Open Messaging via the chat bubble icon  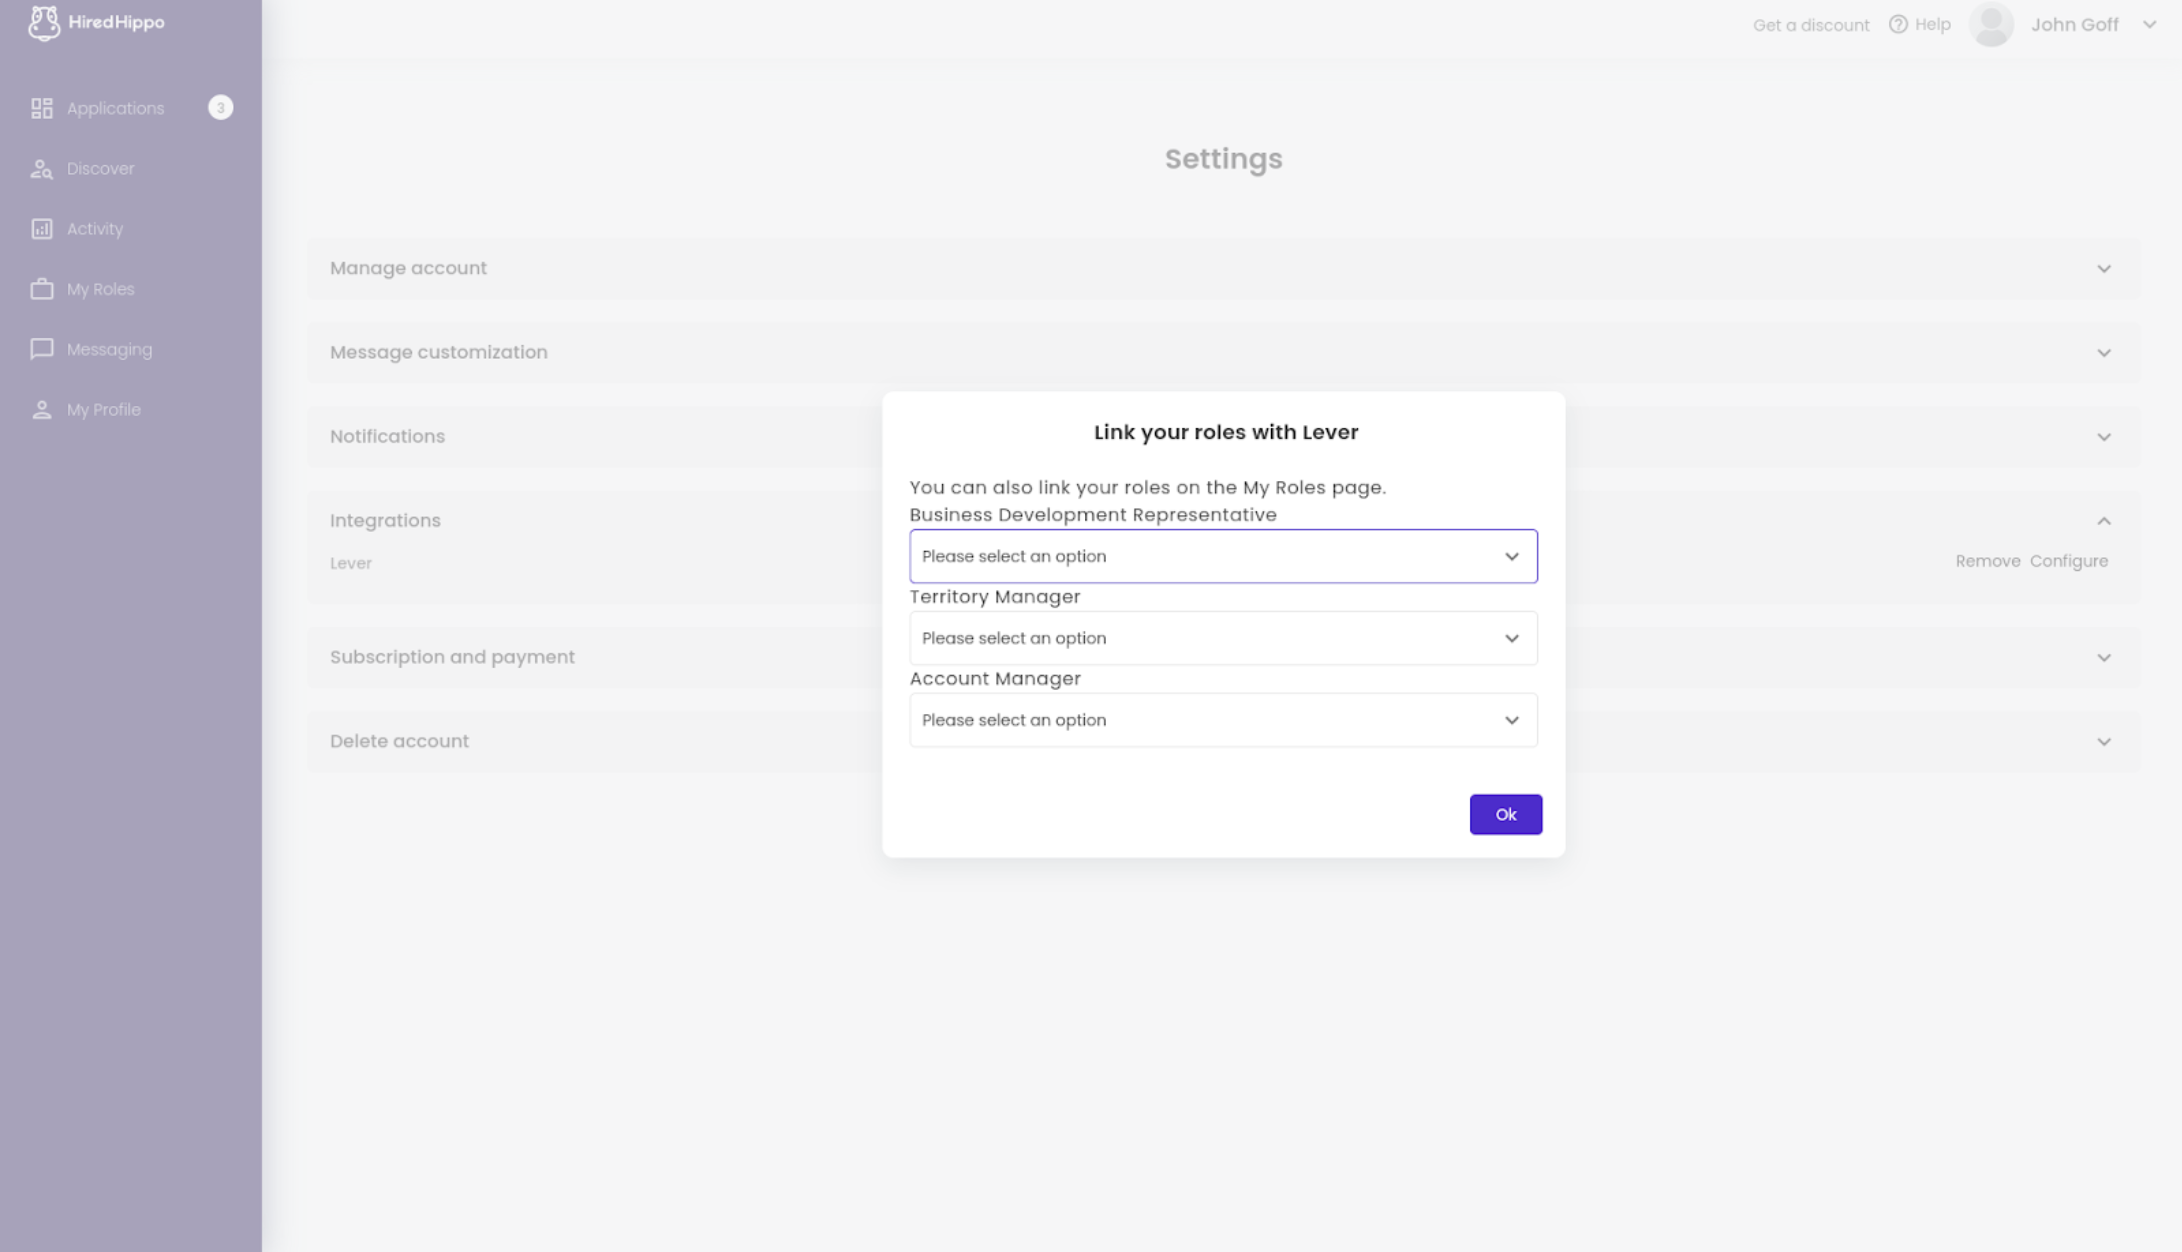tap(42, 349)
